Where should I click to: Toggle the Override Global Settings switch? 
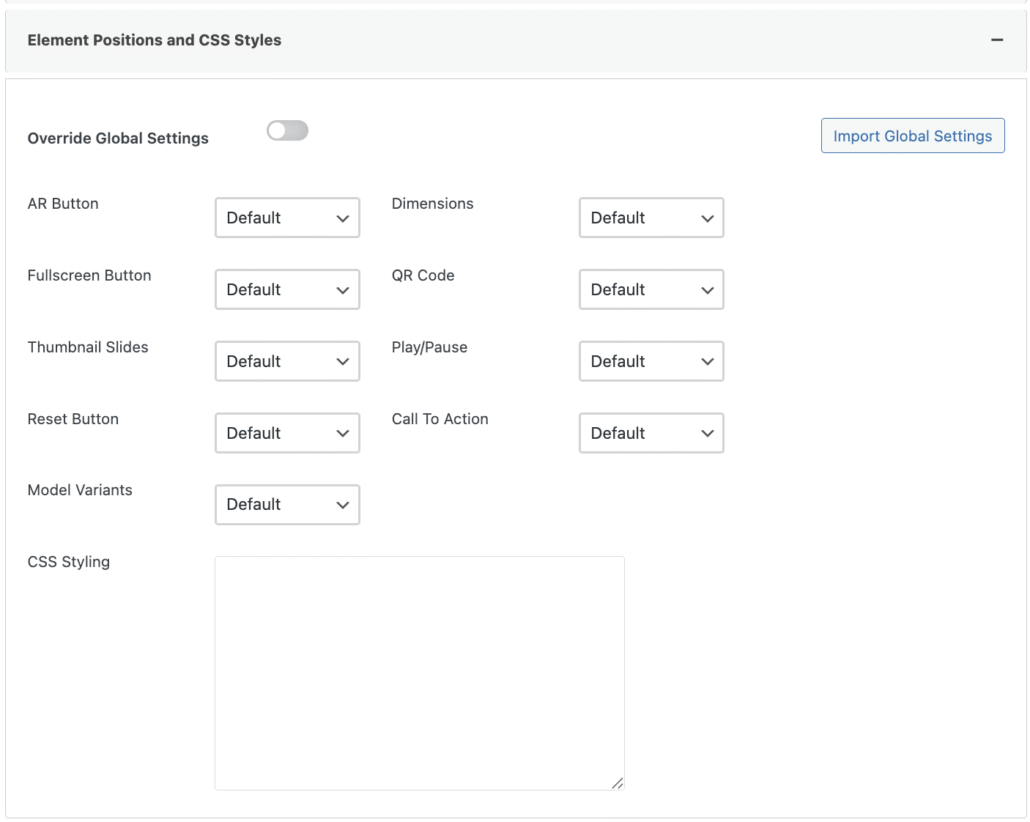pyautogui.click(x=288, y=131)
